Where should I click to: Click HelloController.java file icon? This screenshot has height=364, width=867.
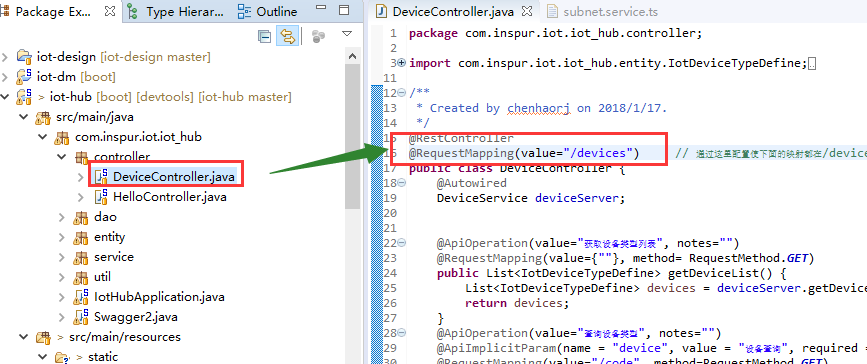pyautogui.click(x=100, y=197)
